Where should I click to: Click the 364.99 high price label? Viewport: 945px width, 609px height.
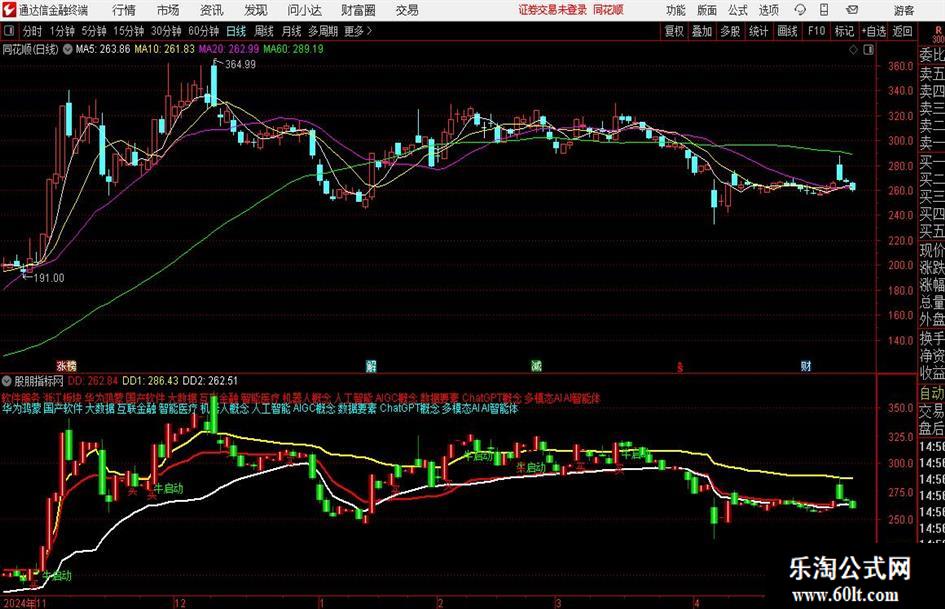[240, 65]
